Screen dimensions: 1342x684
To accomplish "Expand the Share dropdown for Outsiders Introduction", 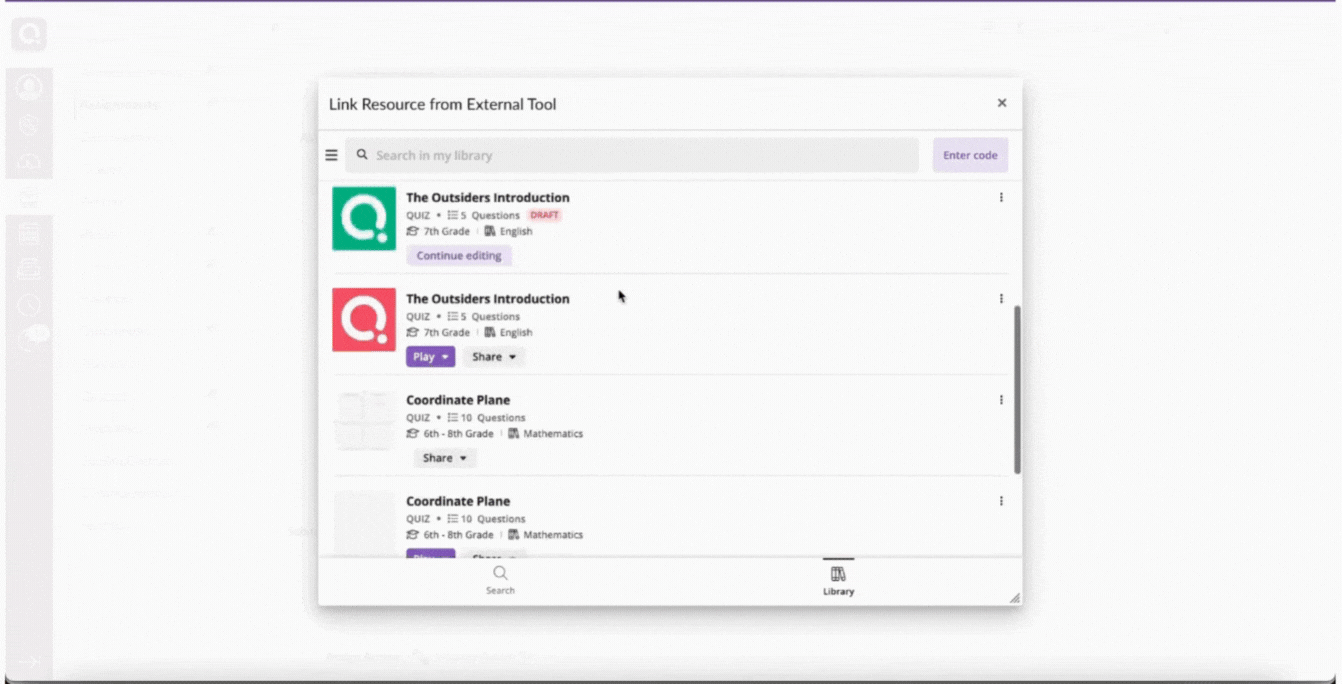I will (x=494, y=357).
